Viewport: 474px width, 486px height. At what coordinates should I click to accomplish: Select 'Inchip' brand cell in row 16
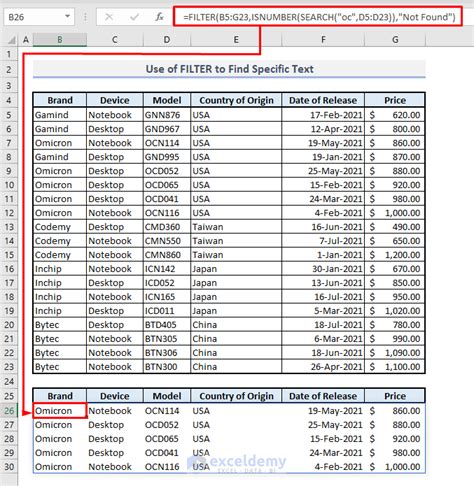pyautogui.click(x=60, y=269)
